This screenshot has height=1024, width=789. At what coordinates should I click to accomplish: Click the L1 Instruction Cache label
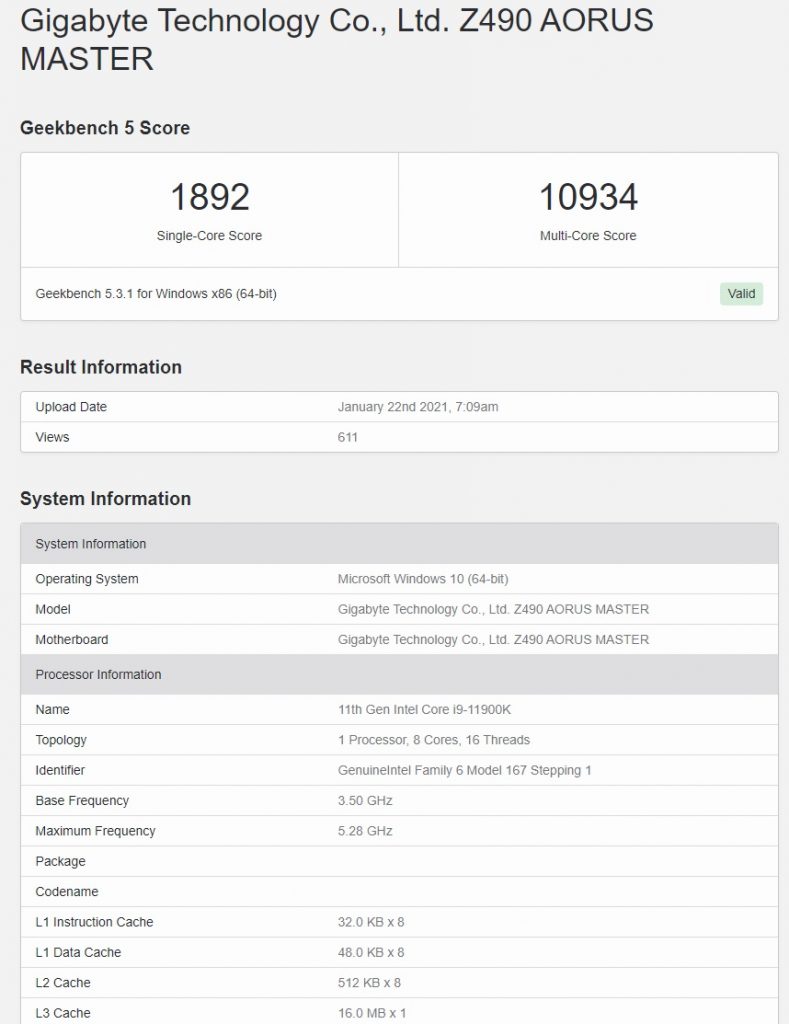pyautogui.click(x=94, y=922)
